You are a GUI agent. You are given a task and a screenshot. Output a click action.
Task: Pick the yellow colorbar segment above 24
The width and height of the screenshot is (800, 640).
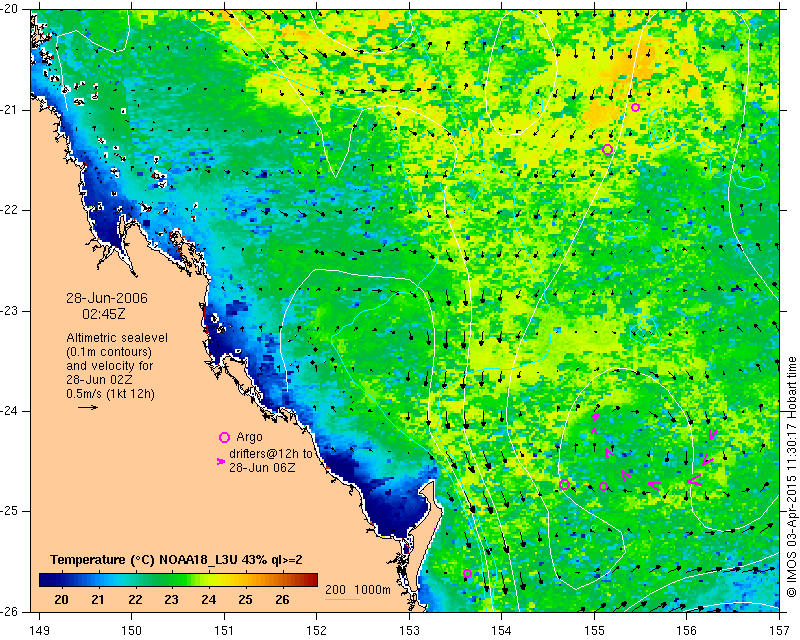pos(209,580)
